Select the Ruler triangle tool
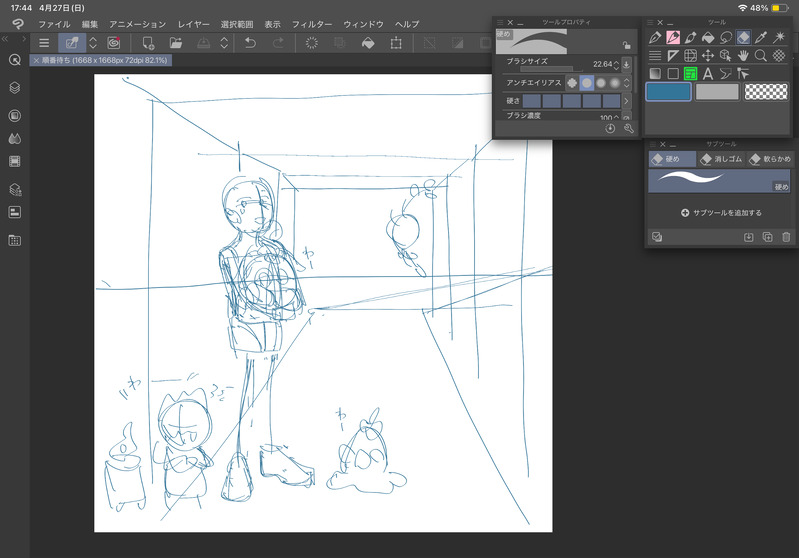Image resolution: width=799 pixels, height=558 pixels. (673, 56)
